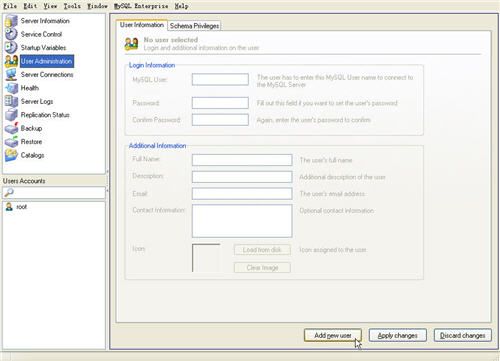Viewport: 500px width, 361px height.
Task: Select the Backup icon
Action: (x=11, y=128)
